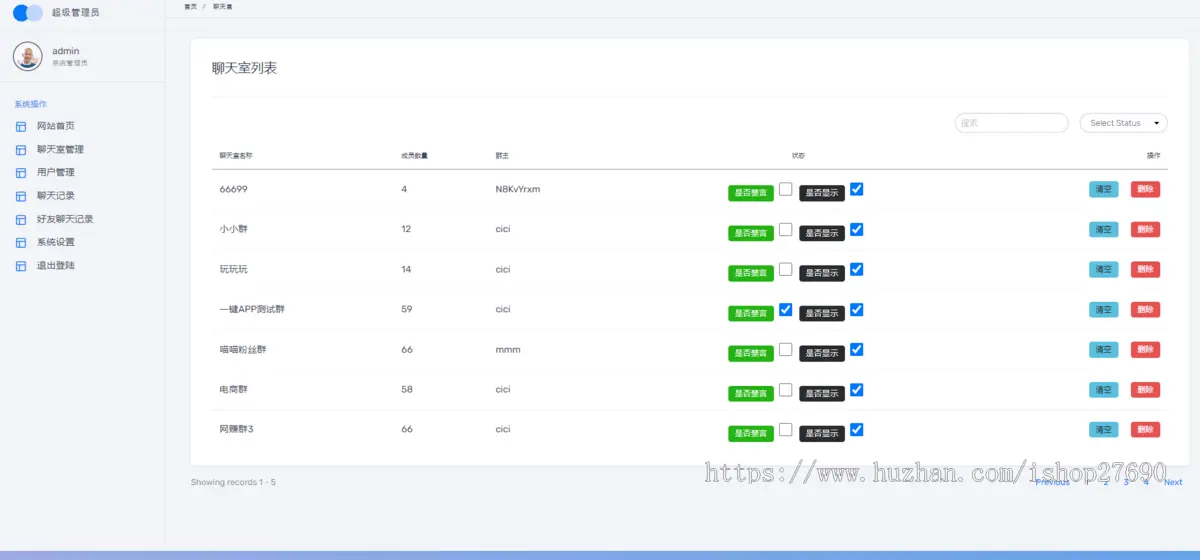Open 系统设置 in the sidebar

[56, 242]
